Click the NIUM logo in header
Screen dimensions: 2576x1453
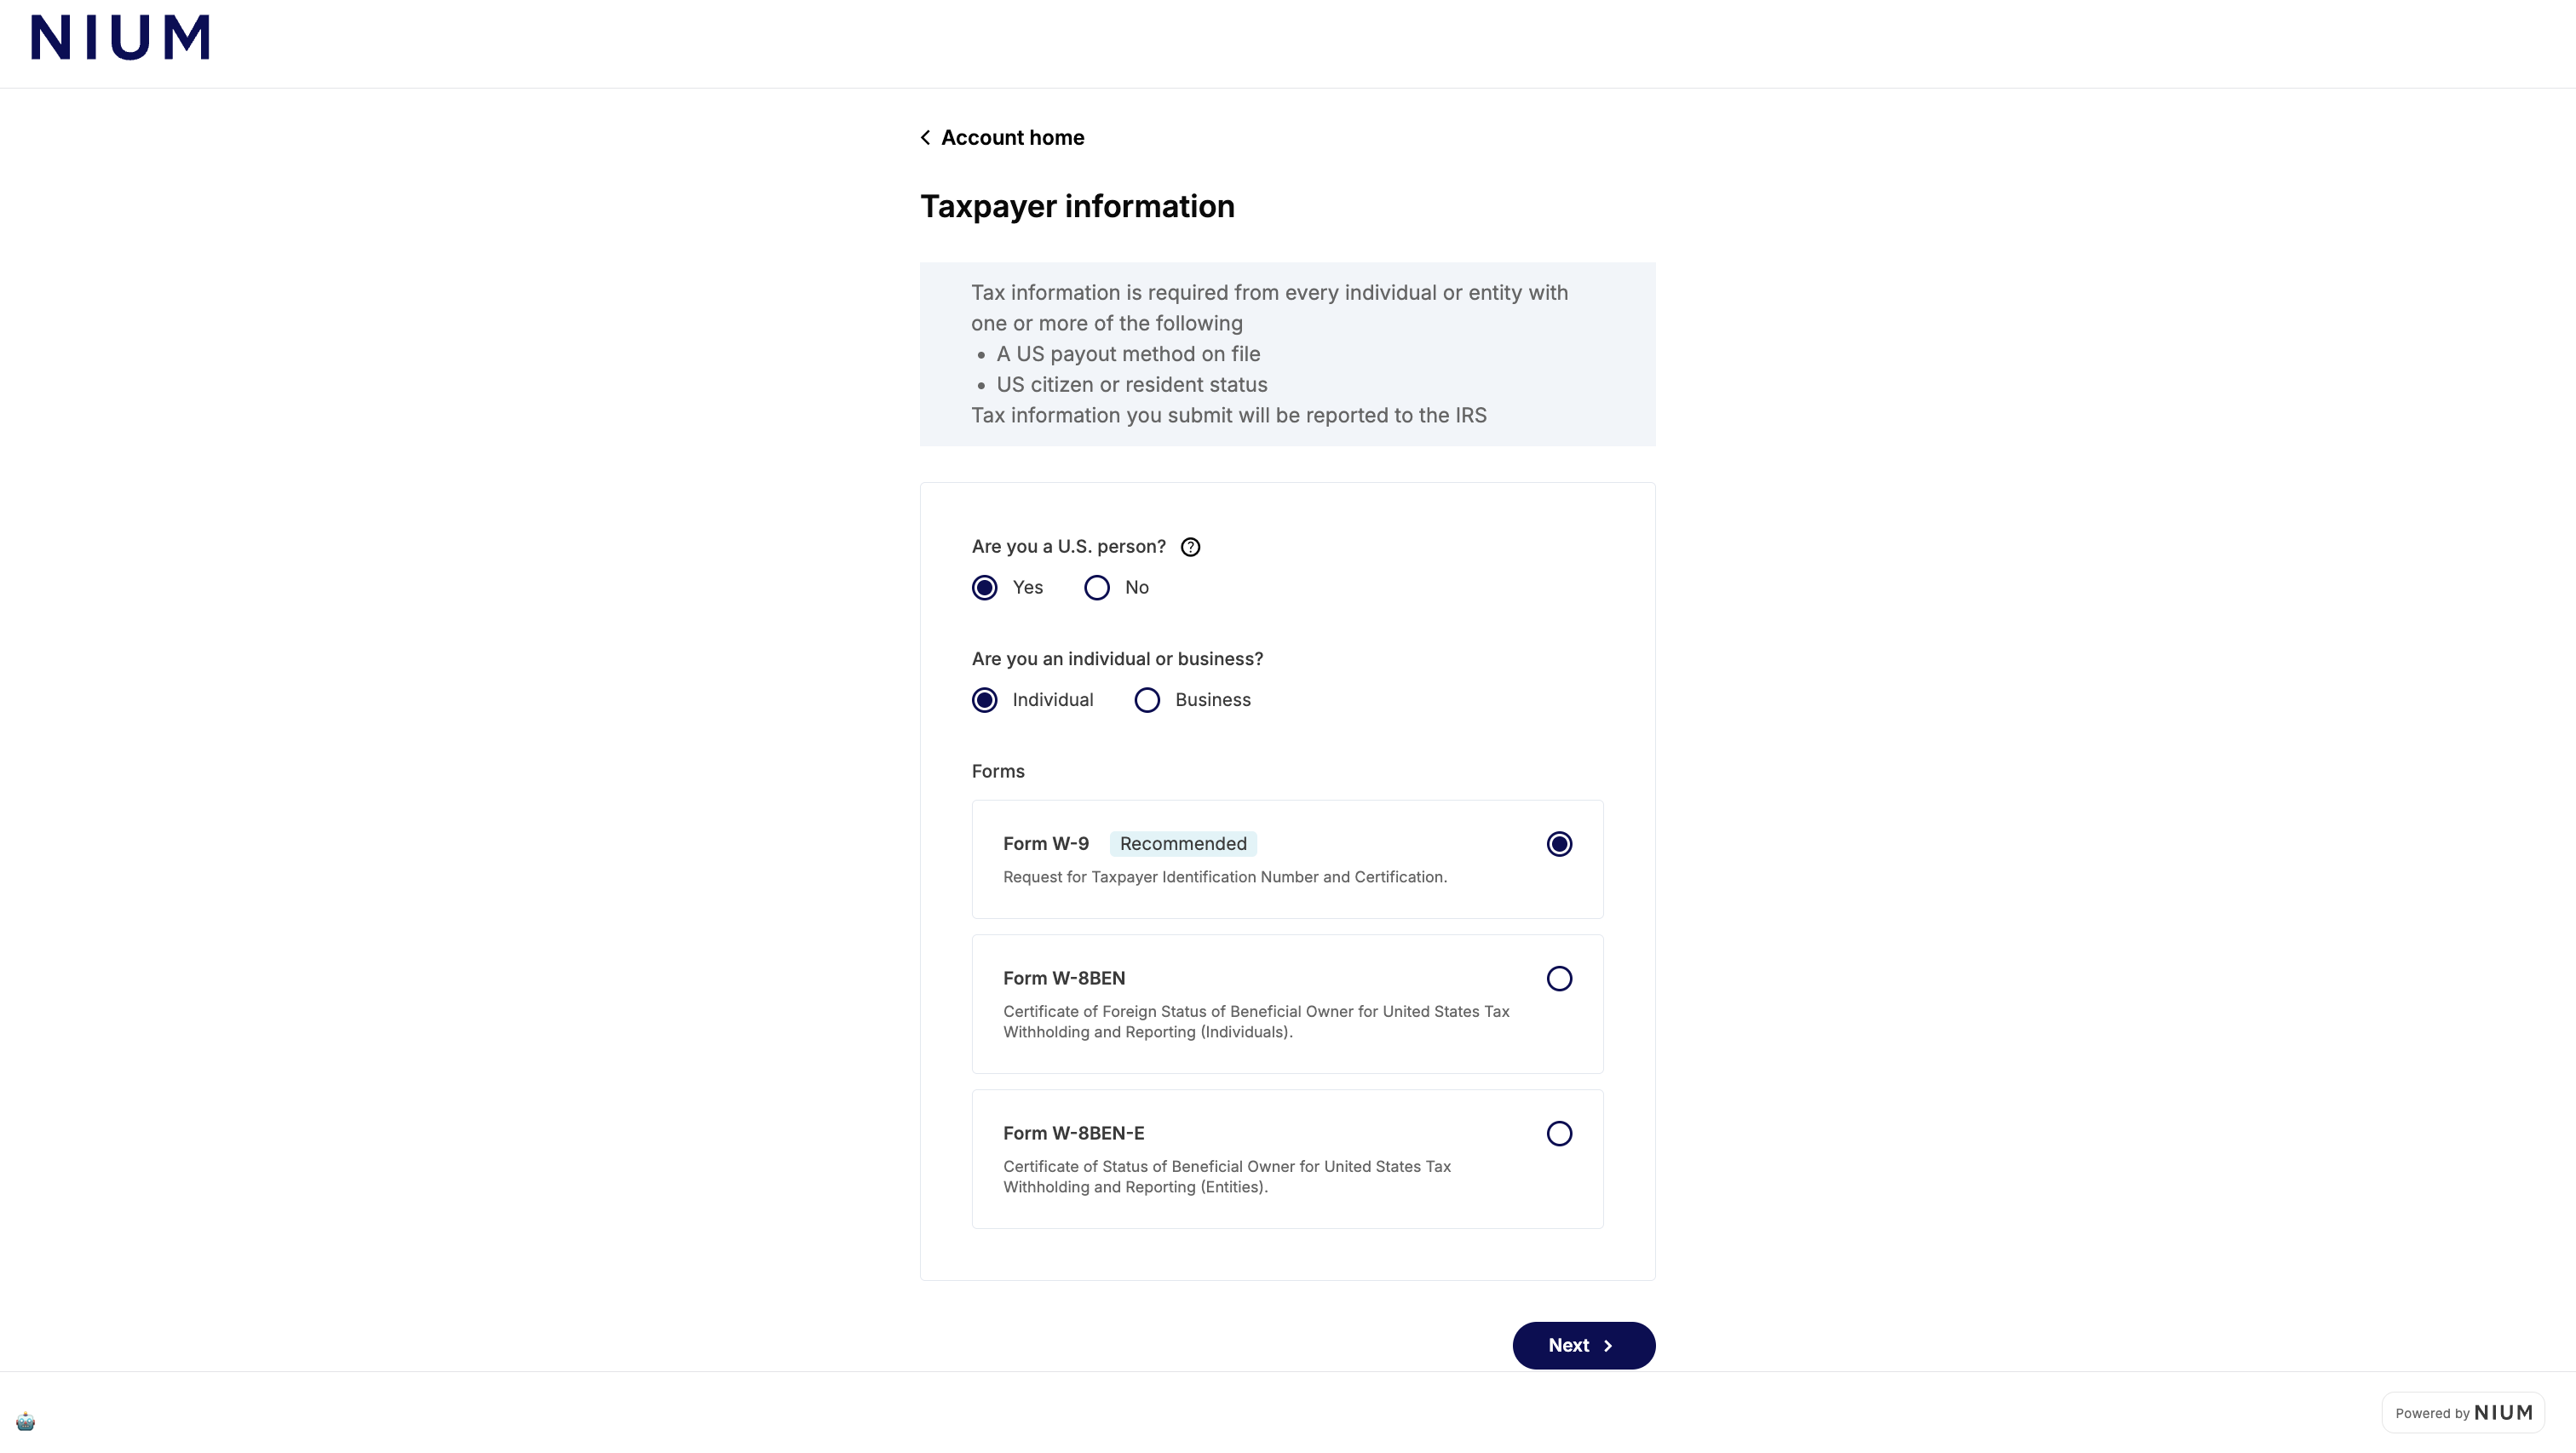(x=120, y=37)
